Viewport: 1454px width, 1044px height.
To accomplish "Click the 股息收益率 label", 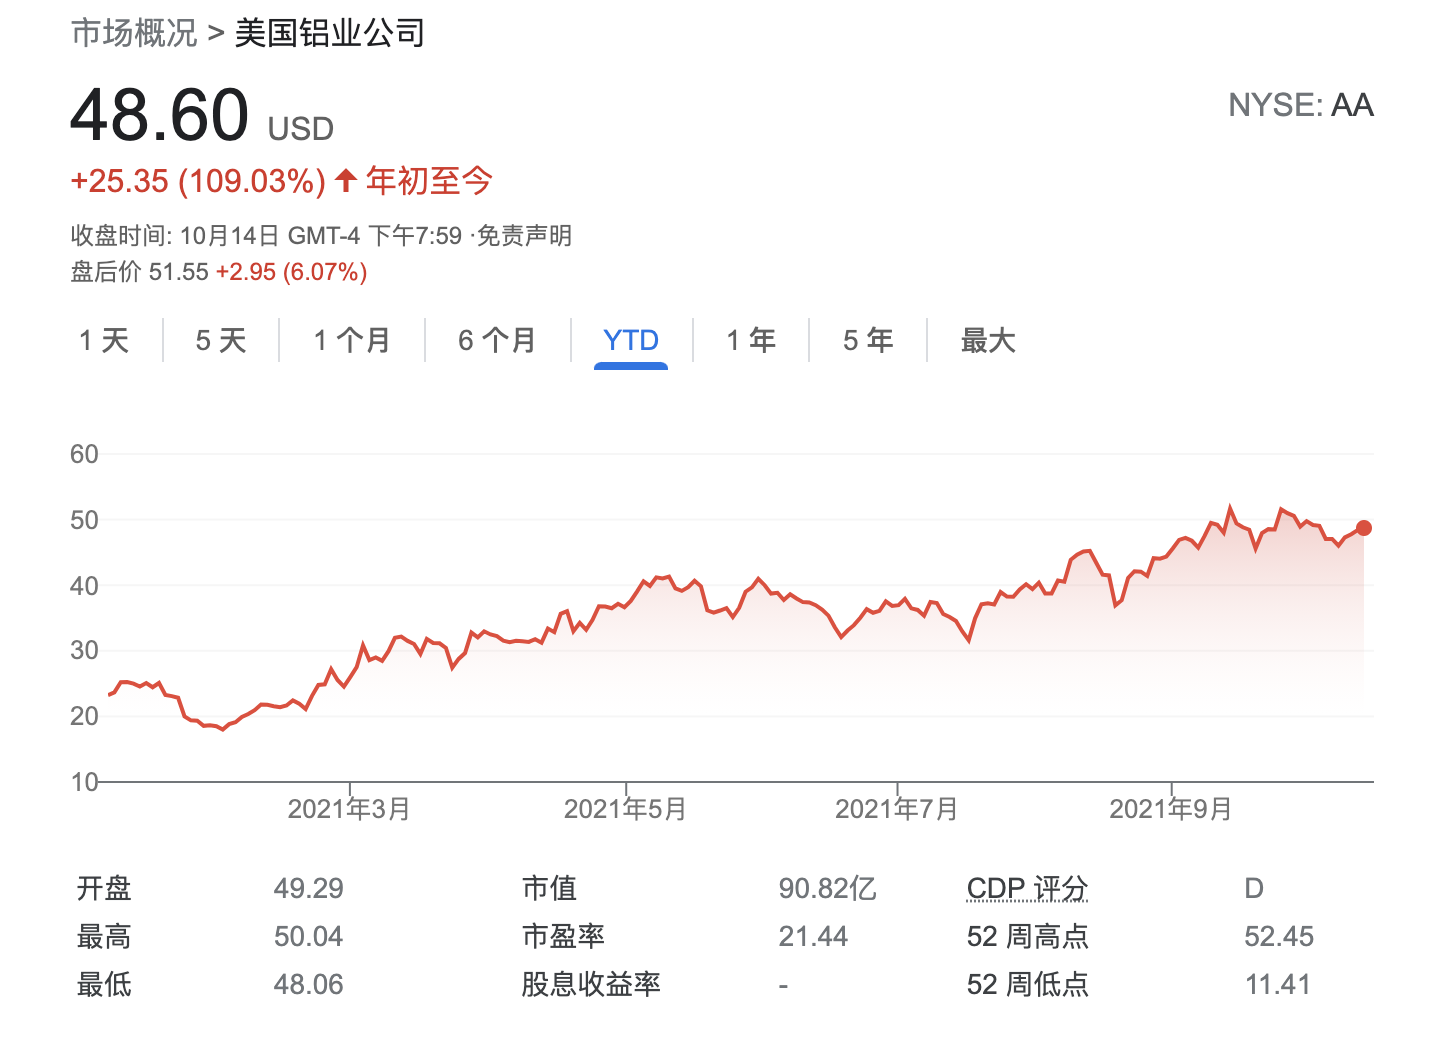I will pos(591,984).
